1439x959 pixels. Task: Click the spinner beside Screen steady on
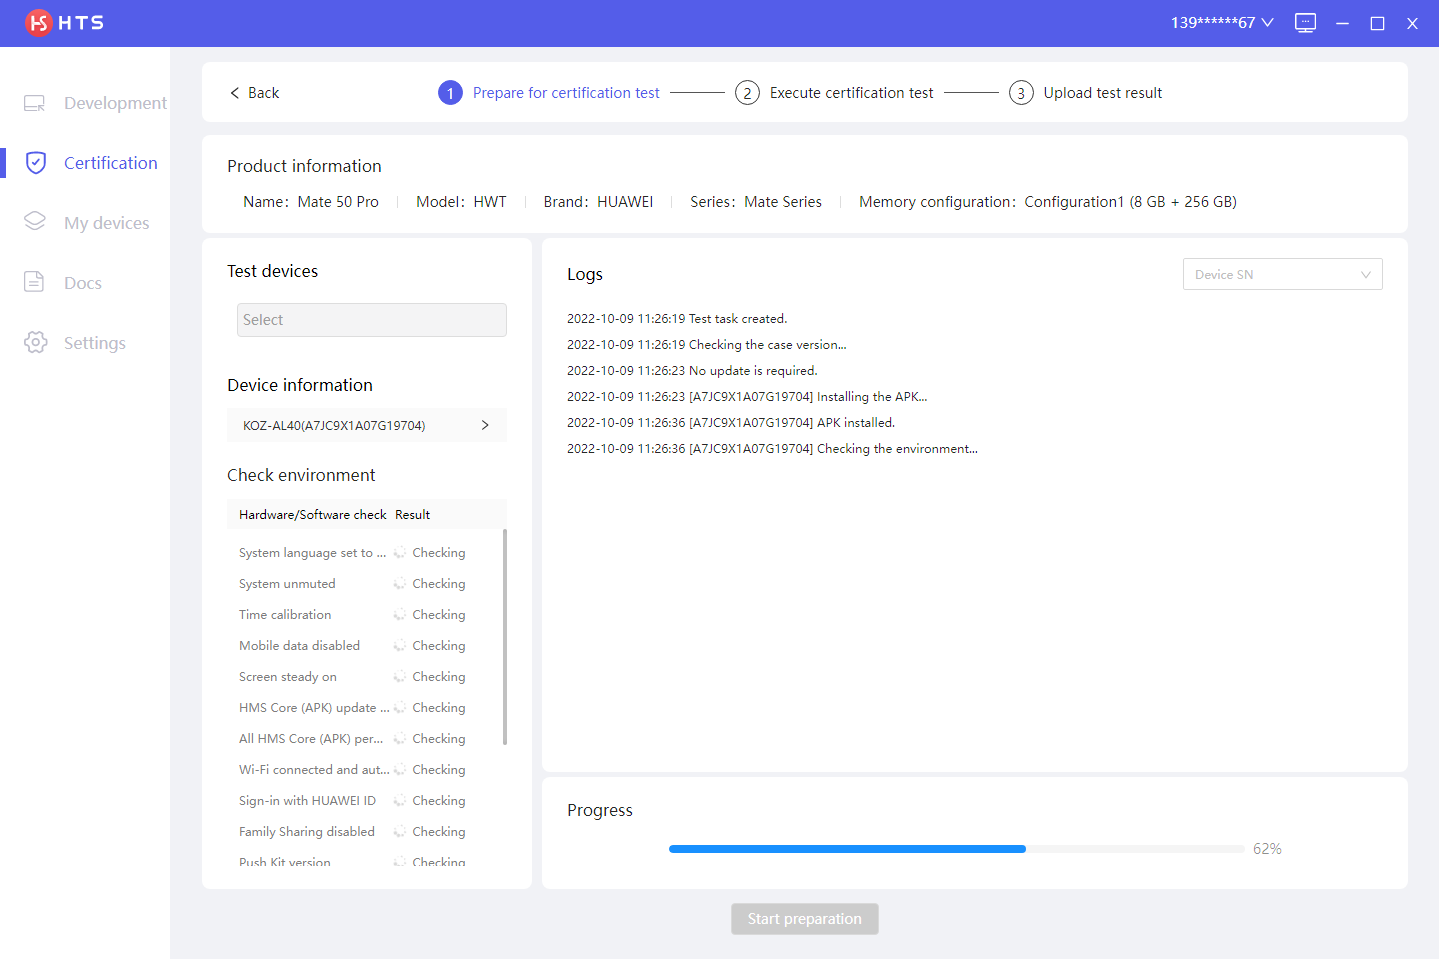400,677
